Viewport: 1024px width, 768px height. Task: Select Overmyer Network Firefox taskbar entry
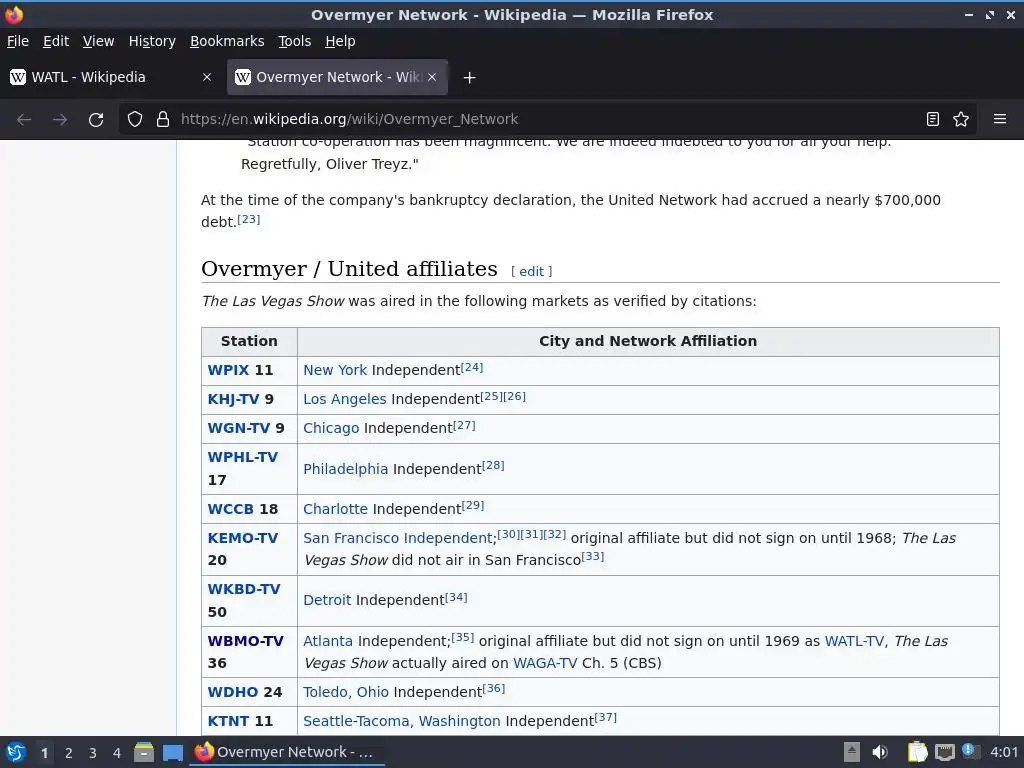287,752
